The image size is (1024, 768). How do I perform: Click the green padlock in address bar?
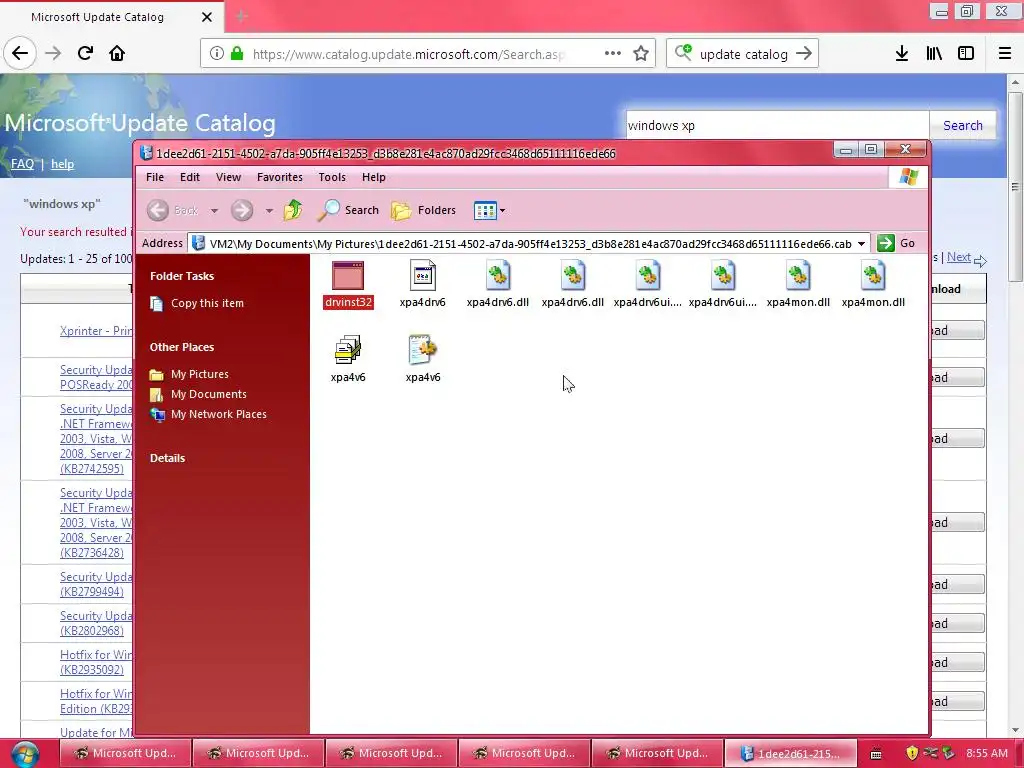[238, 54]
